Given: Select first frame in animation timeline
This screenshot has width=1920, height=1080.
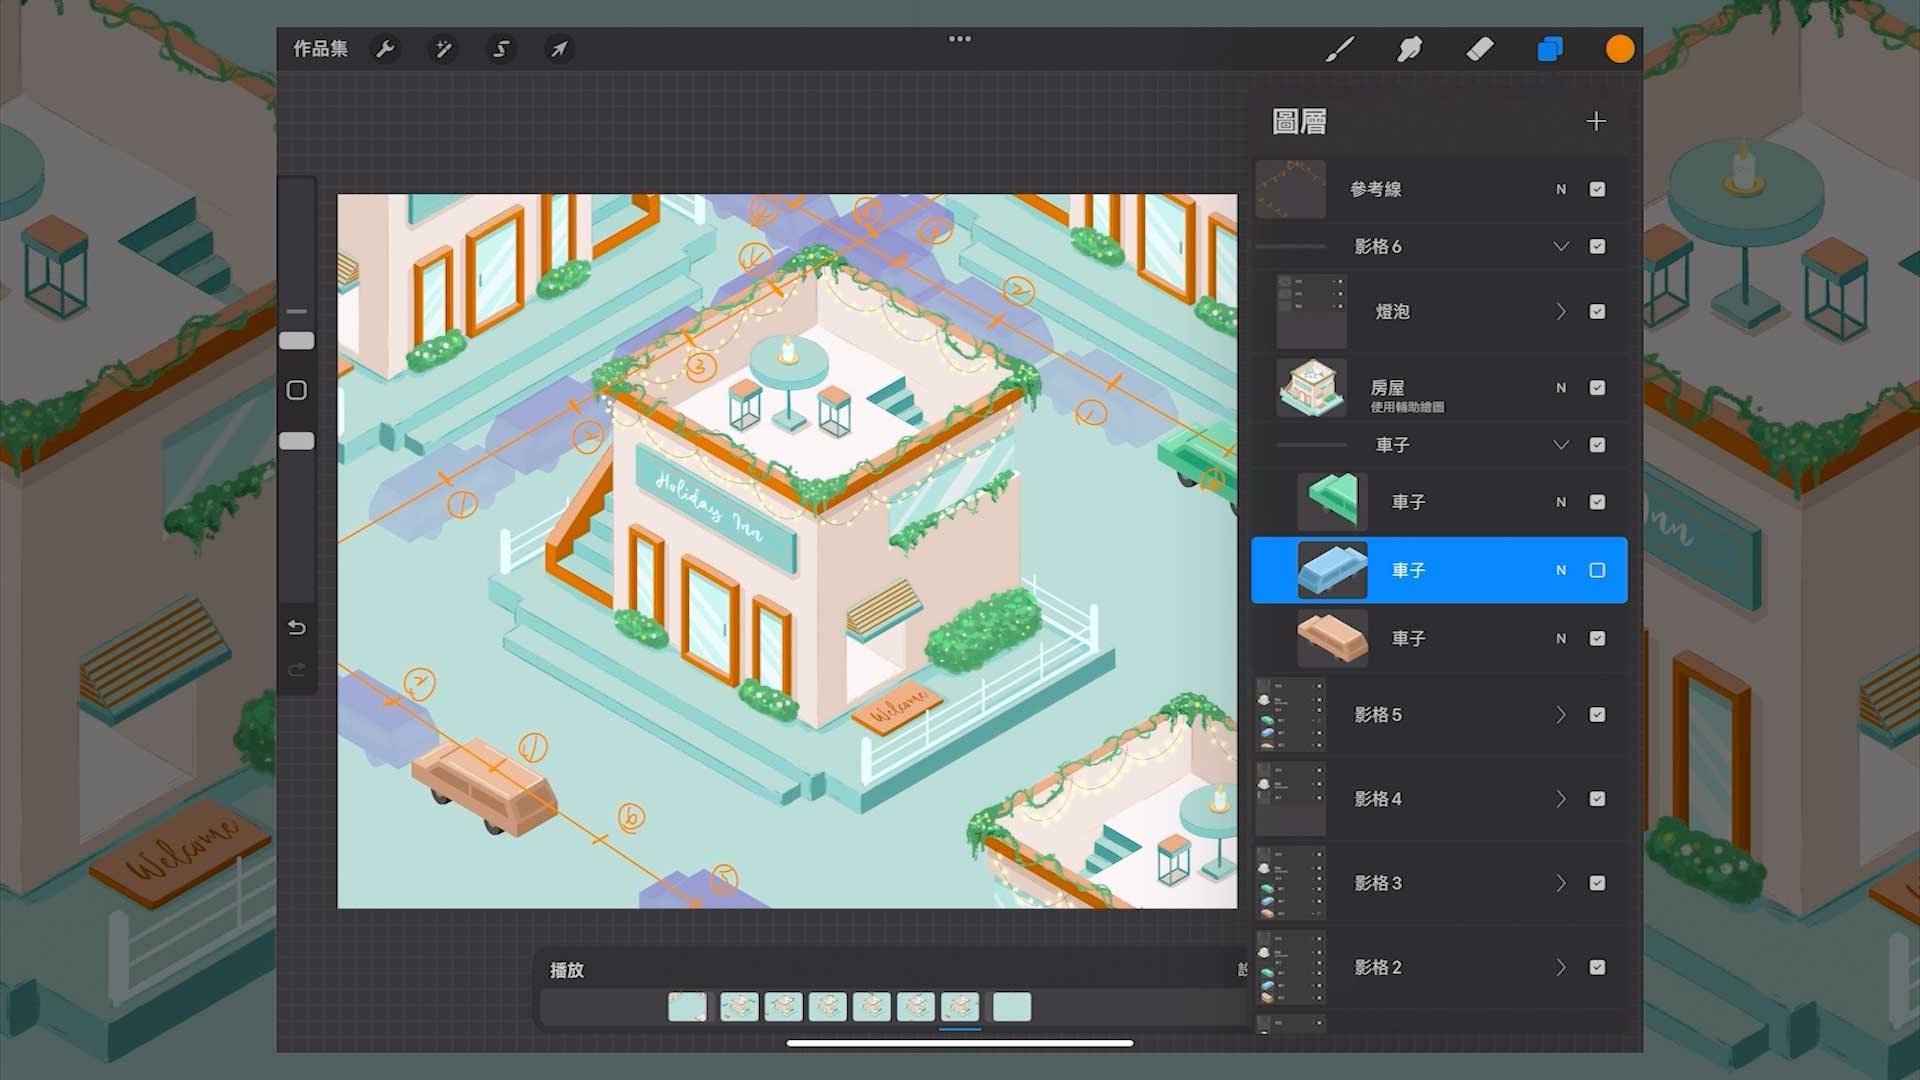Looking at the screenshot, I should [x=687, y=1007].
